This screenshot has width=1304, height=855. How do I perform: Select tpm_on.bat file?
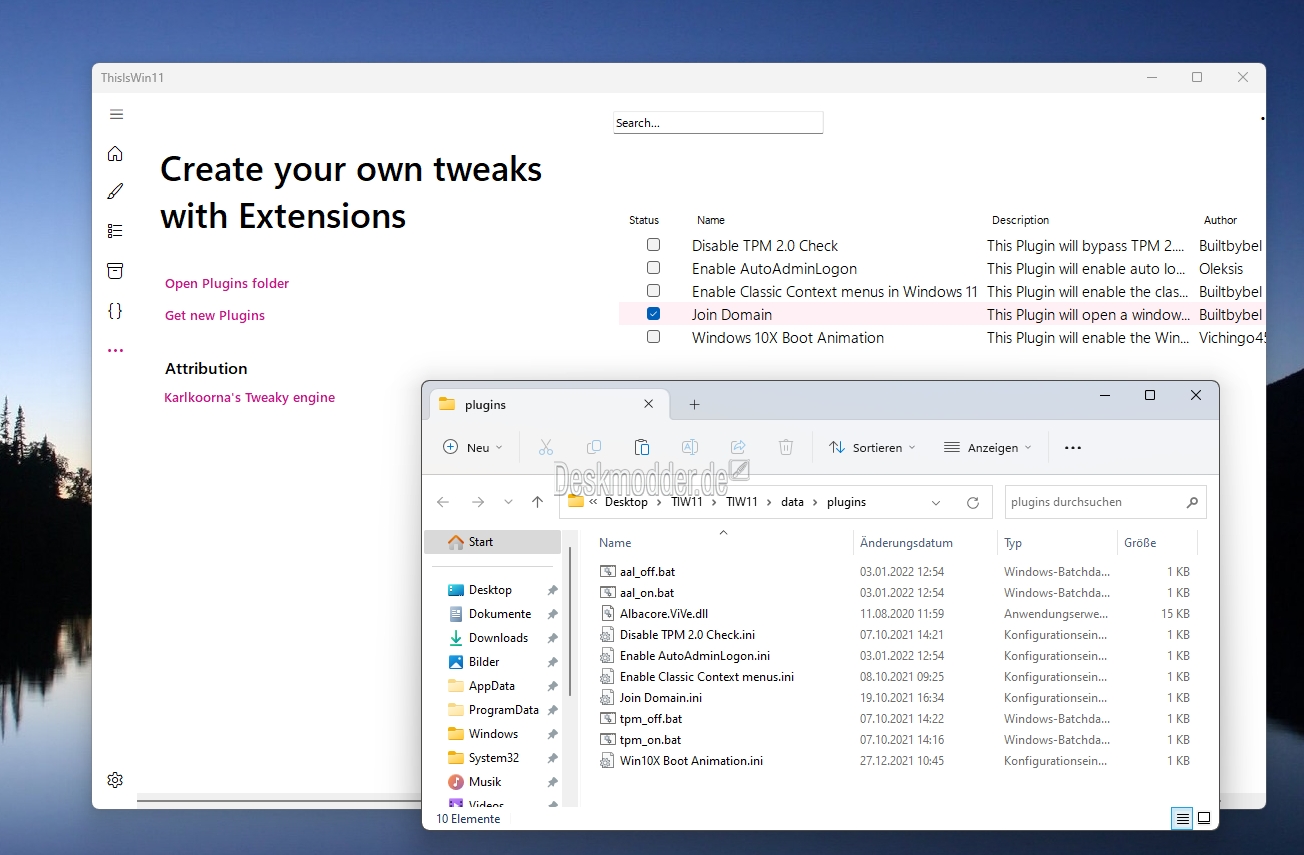(x=650, y=740)
